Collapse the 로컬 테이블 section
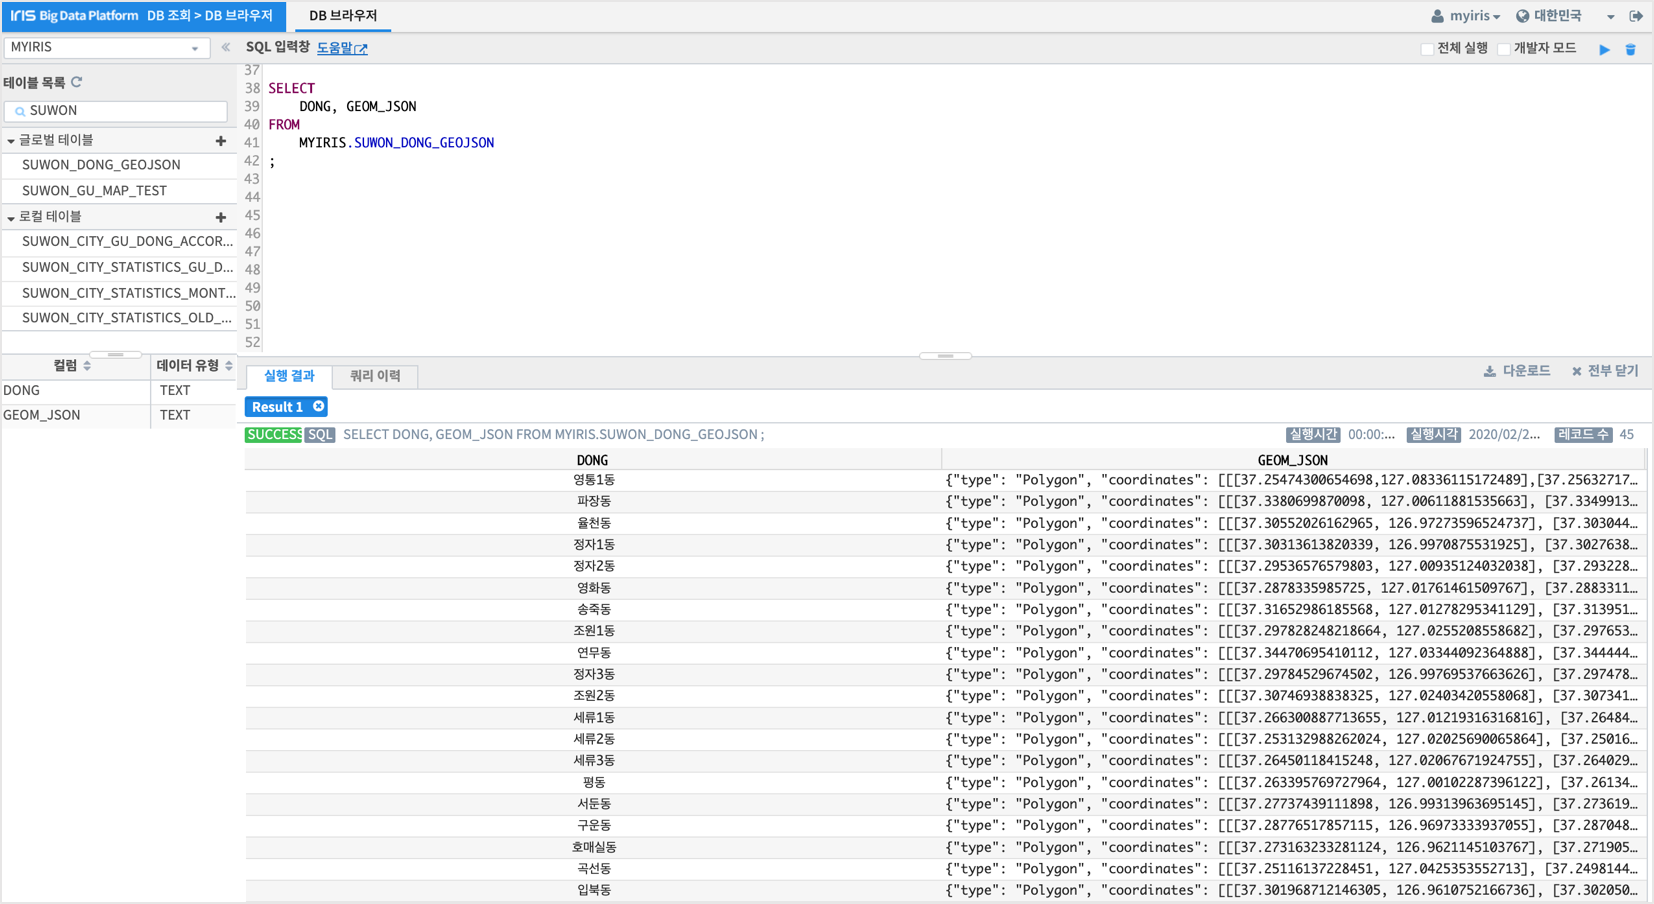This screenshot has height=904, width=1654. point(11,217)
